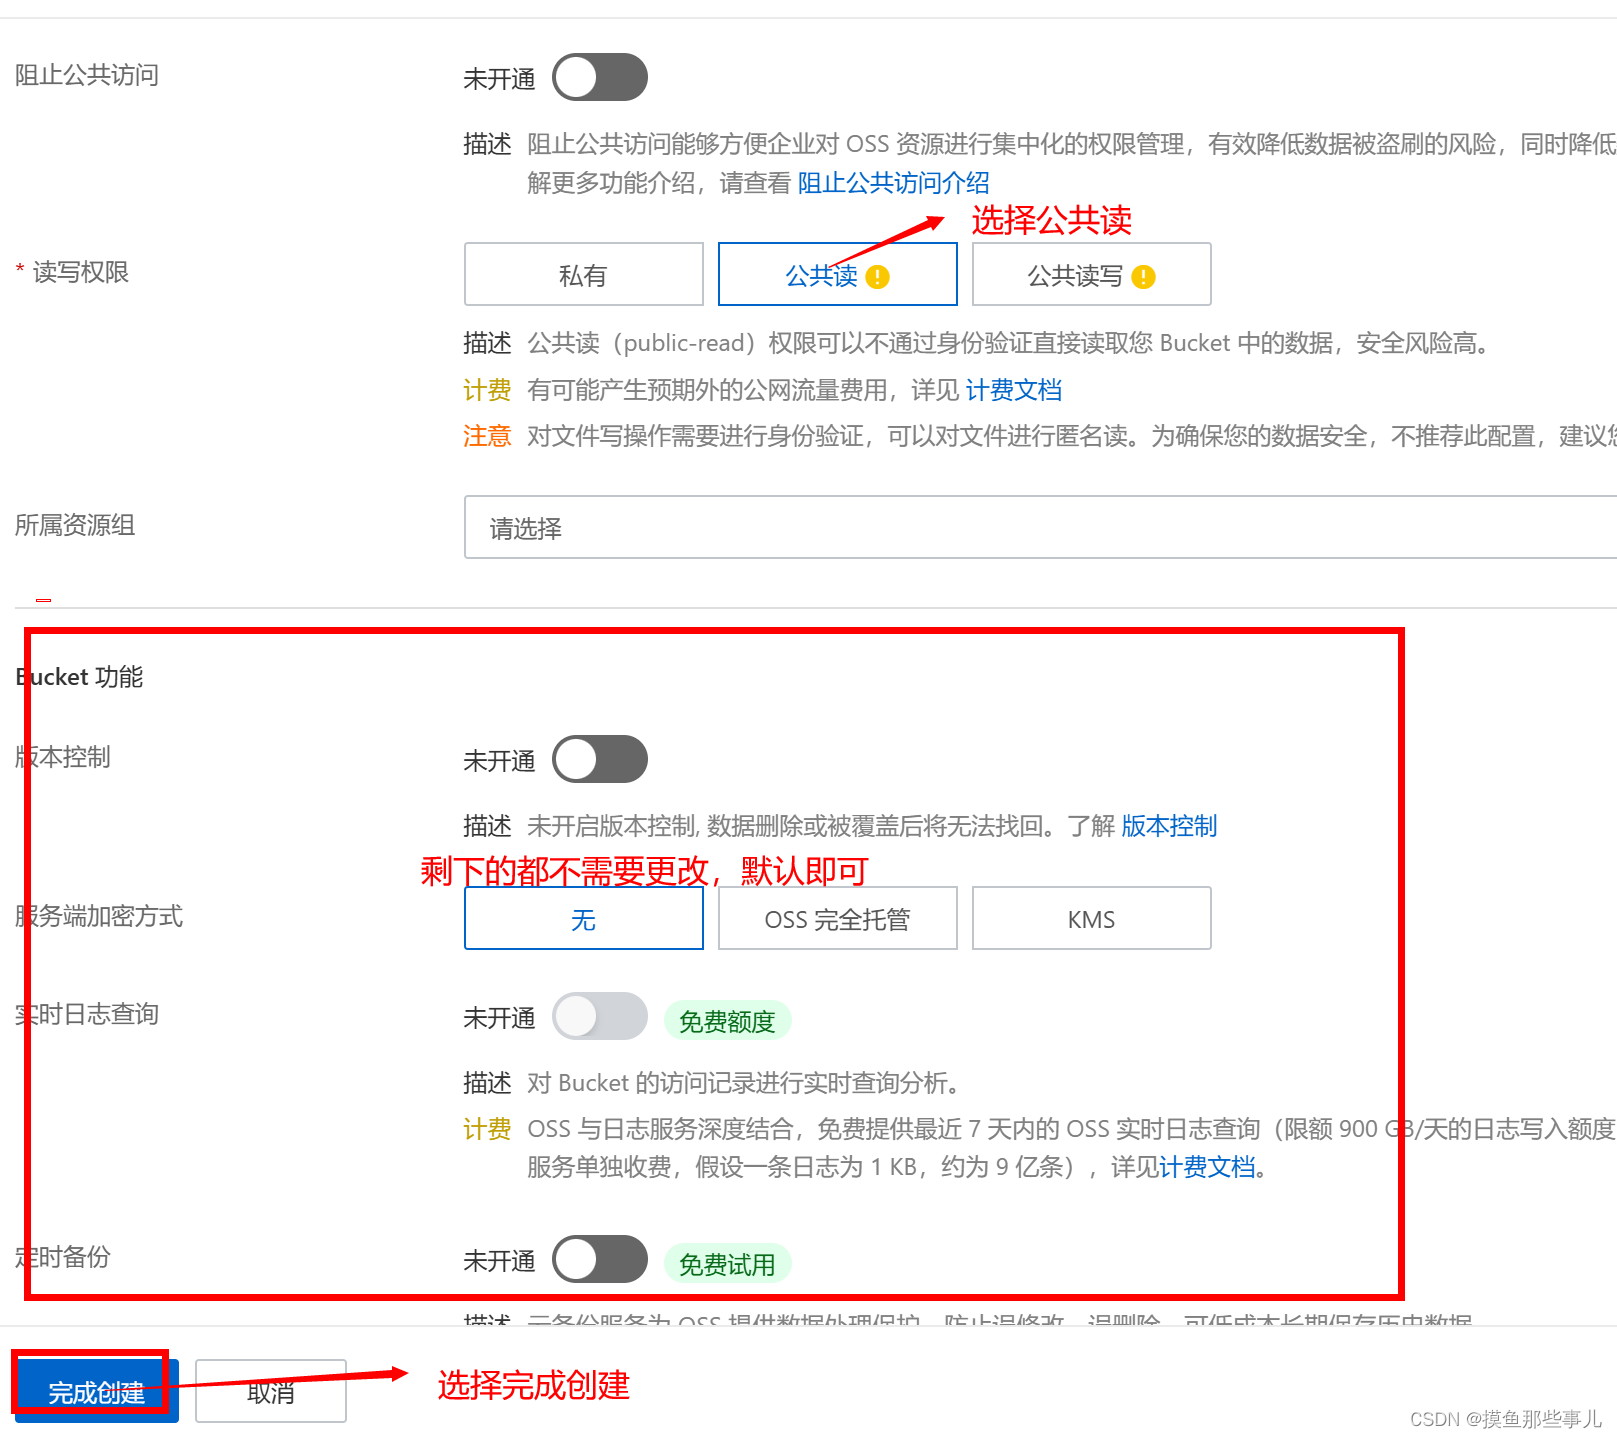Open the 阻止公共访问介绍 link
Viewport: 1617px width, 1438px height.
click(x=893, y=183)
